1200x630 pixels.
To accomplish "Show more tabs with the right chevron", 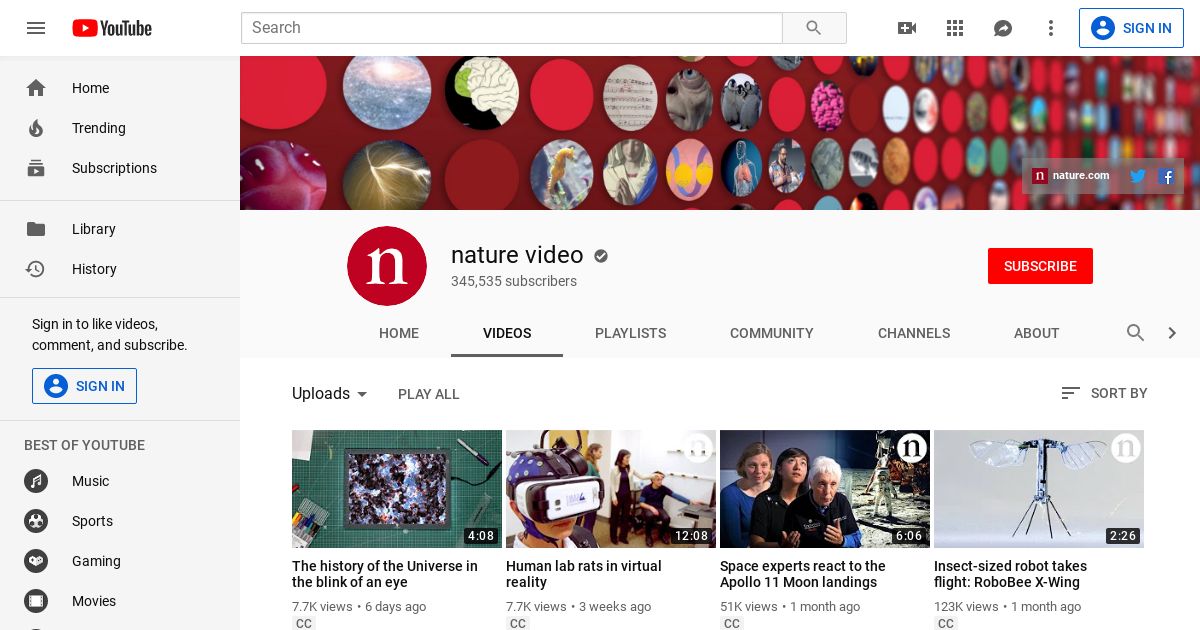I will 1172,333.
